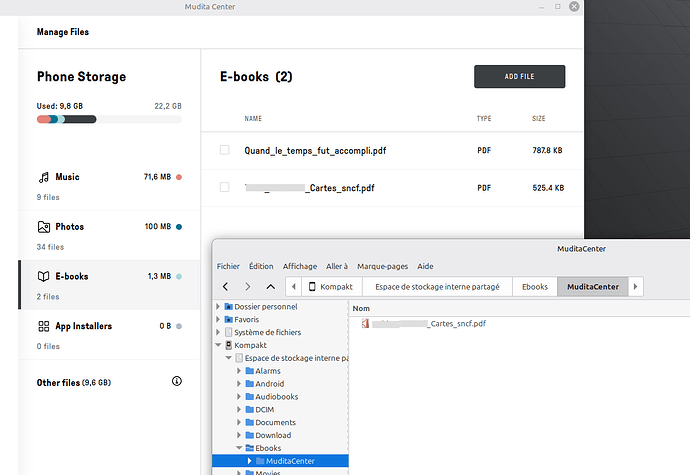Click the Other files info icon

tap(177, 382)
